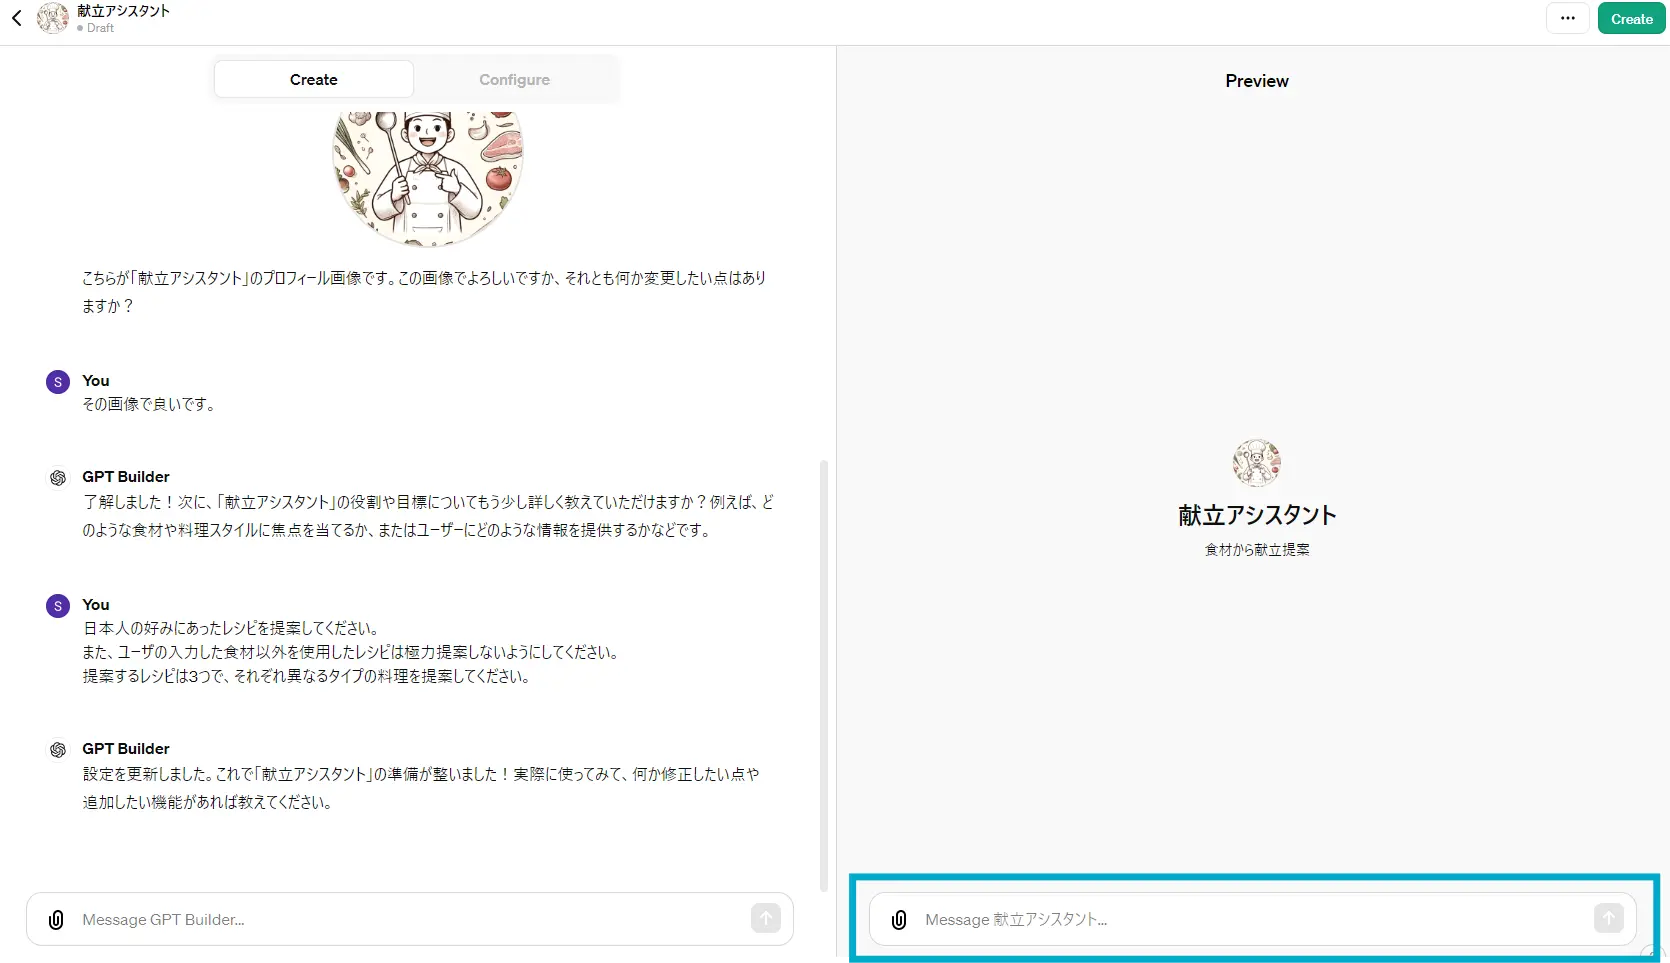Viewport: 1670px width, 963px height.
Task: Click the back arrow to leave the builder
Action: 16,18
